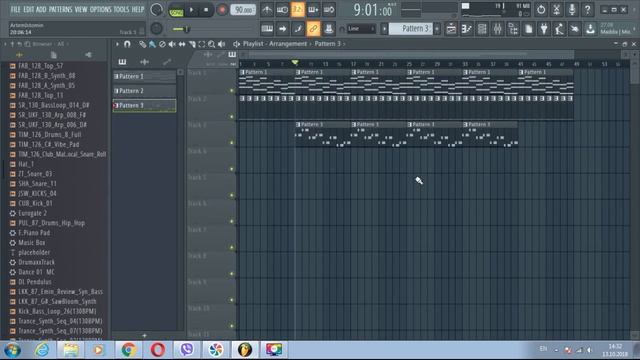Open the ADD menu
Screen dimensions: 640x360
coord(41,9)
